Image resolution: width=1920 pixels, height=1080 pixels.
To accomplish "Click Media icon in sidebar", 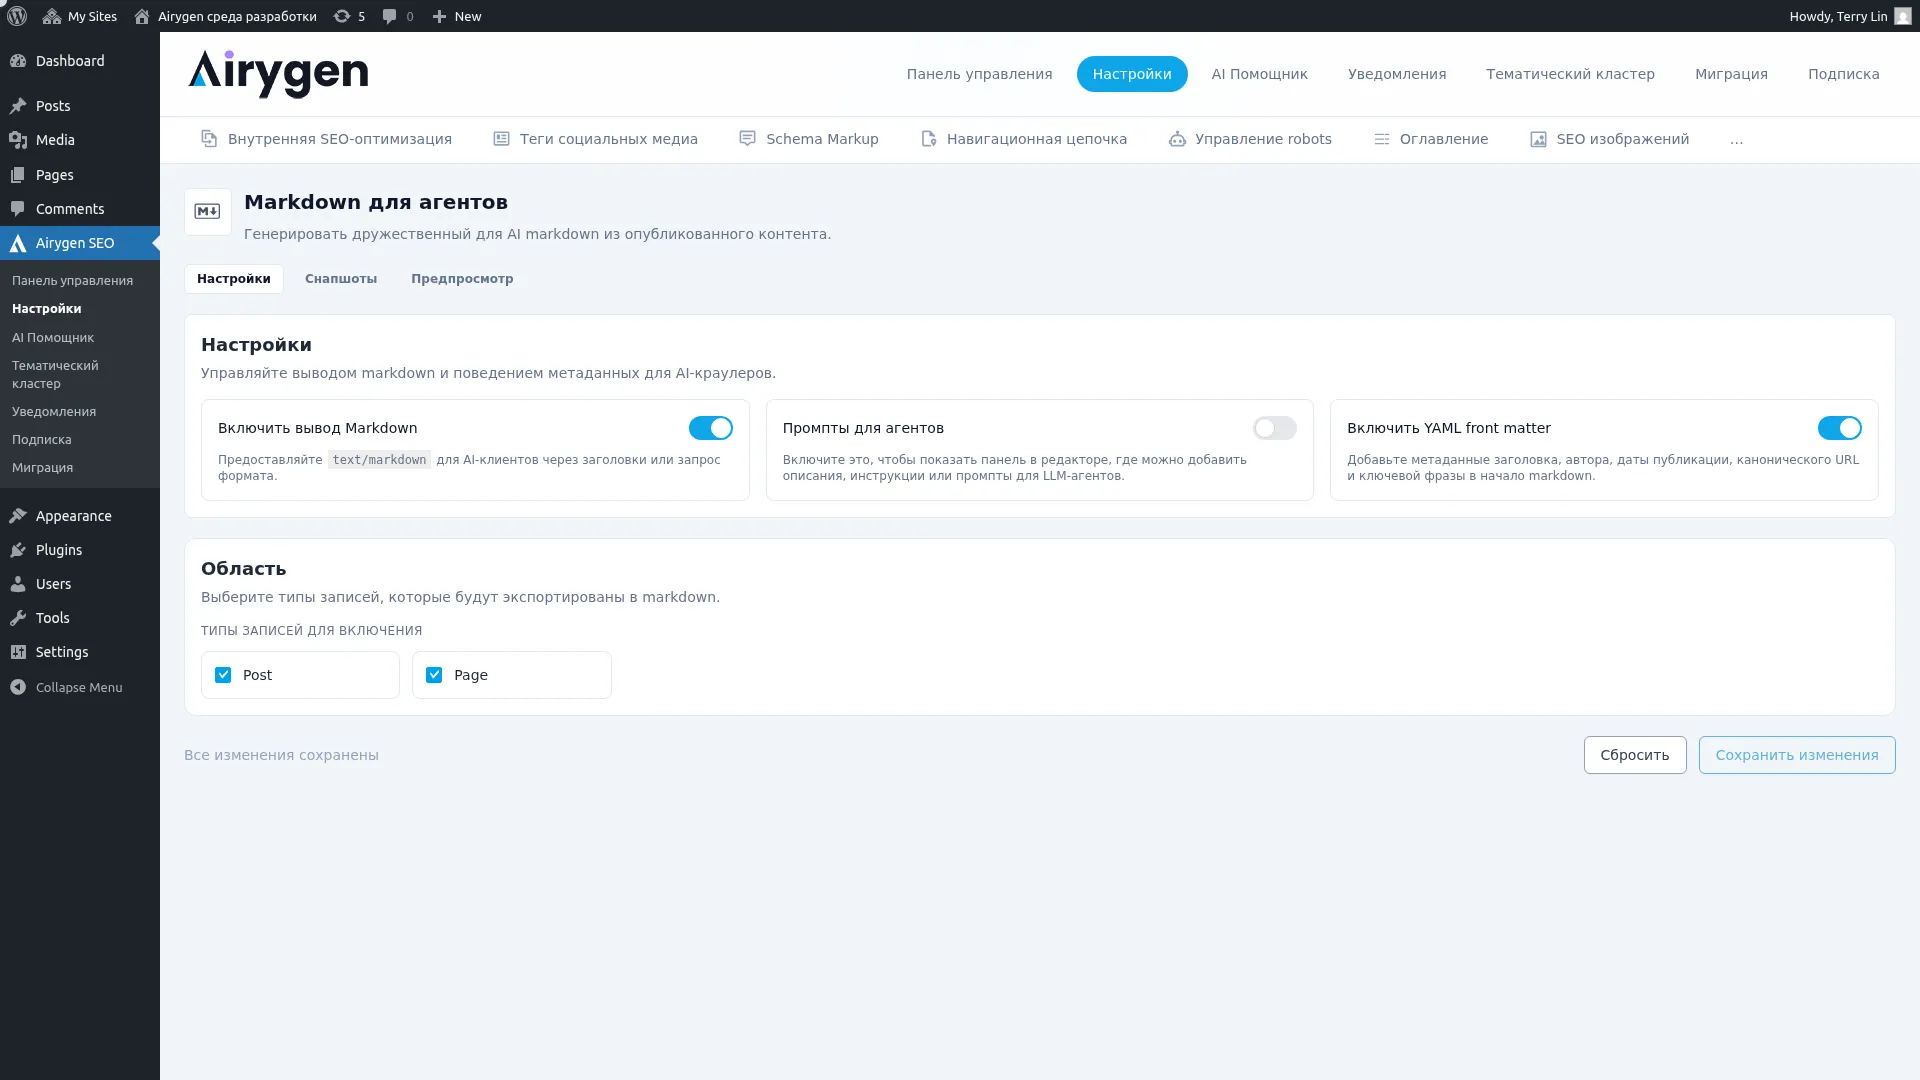I will click(18, 140).
